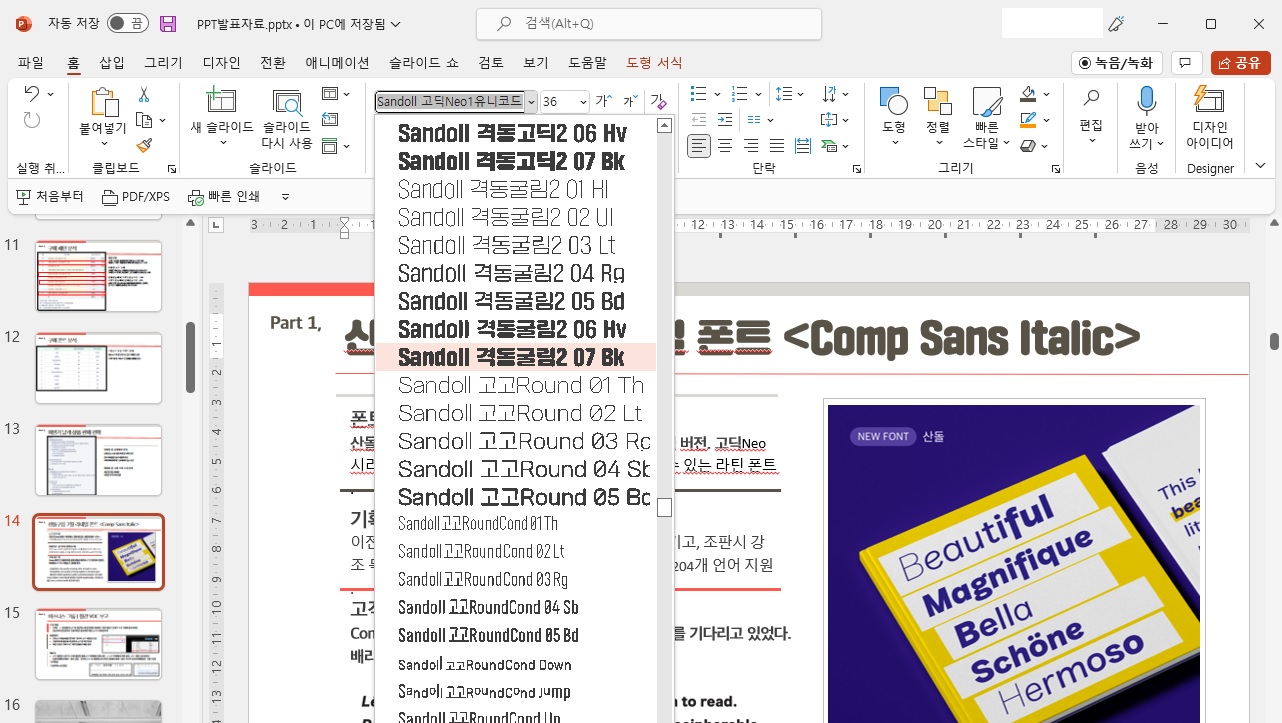Screen dimensions: 1282x723
Task: Click the 녹음/녹화 record button
Action: (1117, 63)
